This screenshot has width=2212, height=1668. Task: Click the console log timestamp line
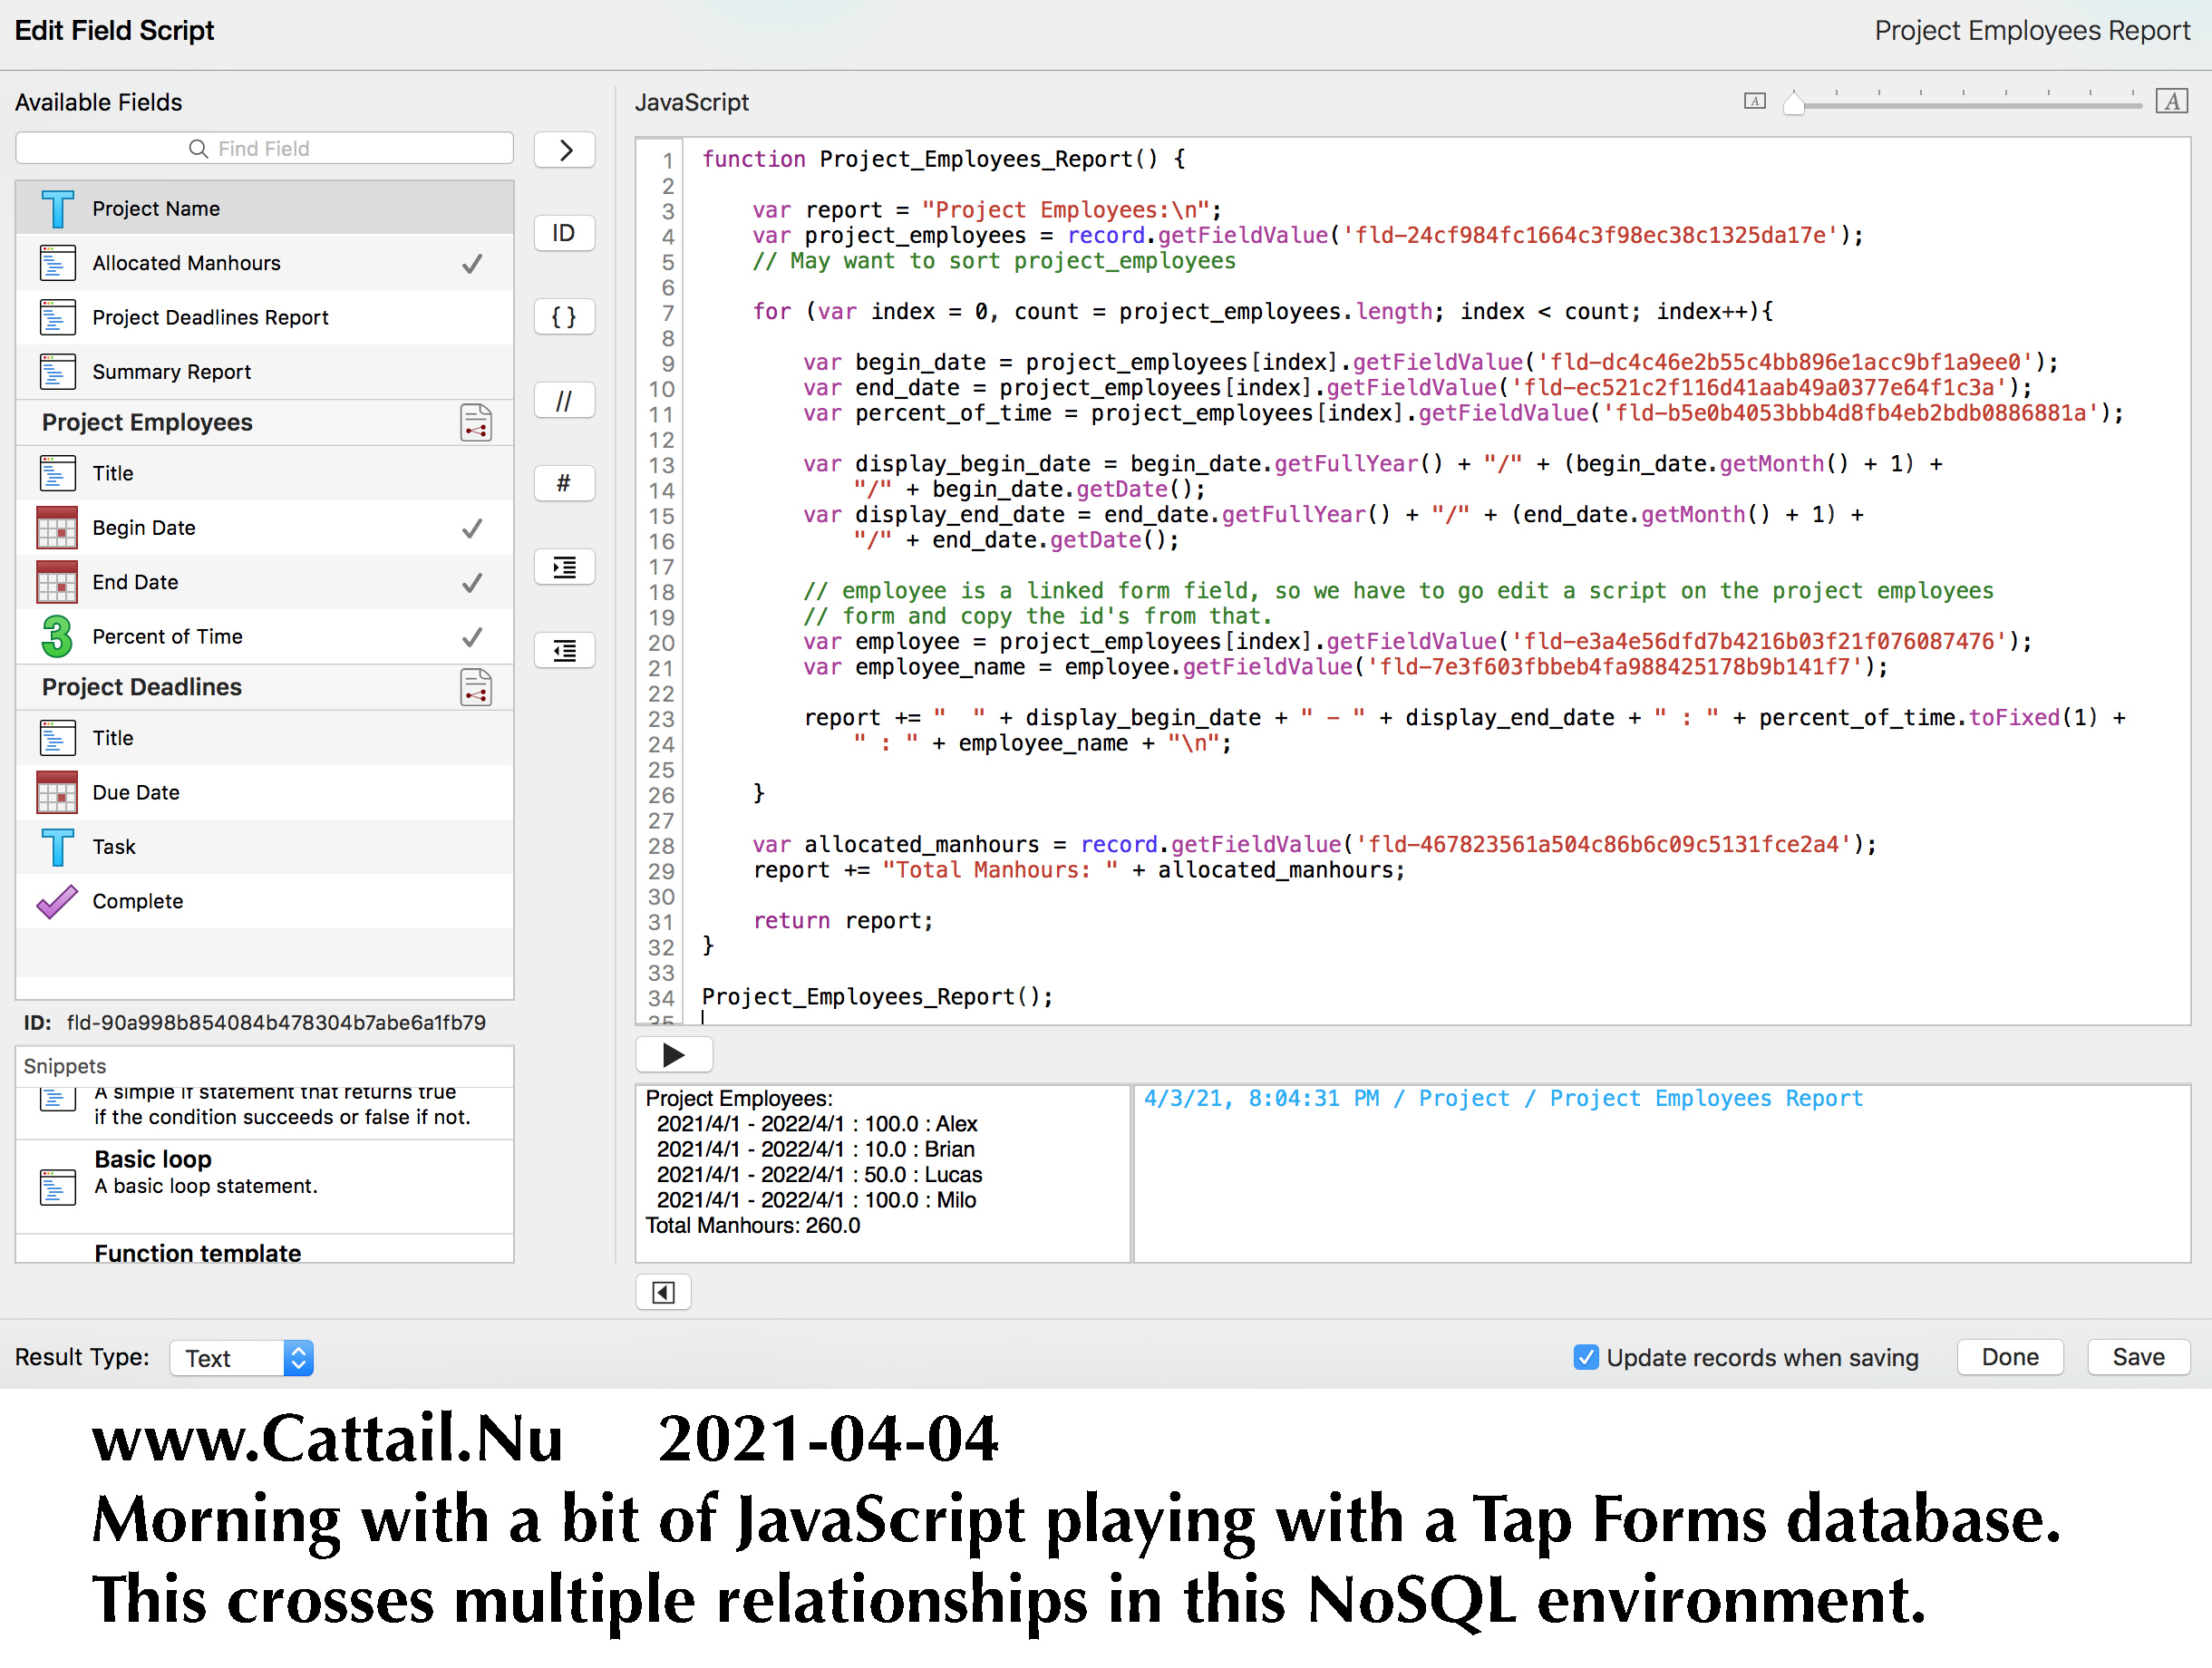1503,1099
